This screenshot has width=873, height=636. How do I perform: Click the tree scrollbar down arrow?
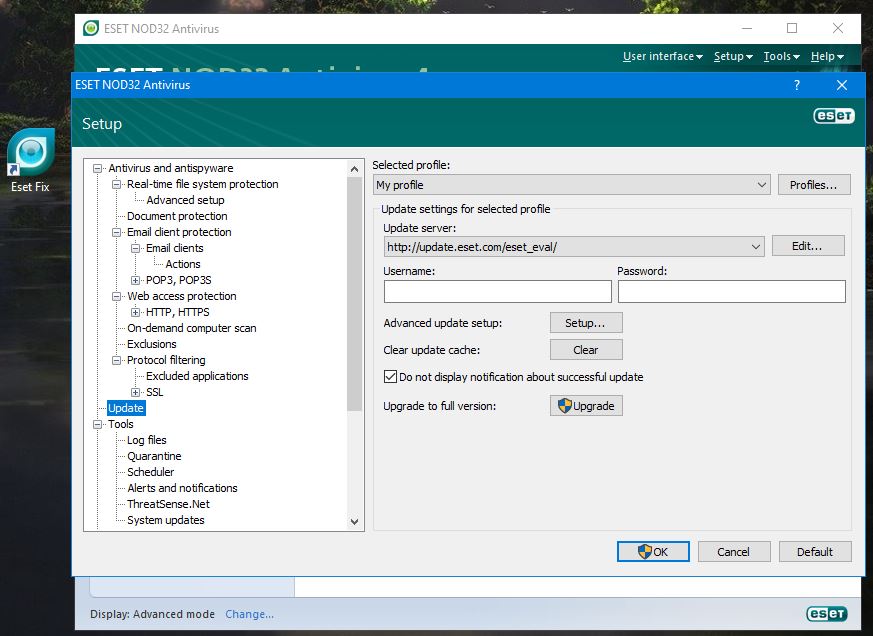pos(355,521)
